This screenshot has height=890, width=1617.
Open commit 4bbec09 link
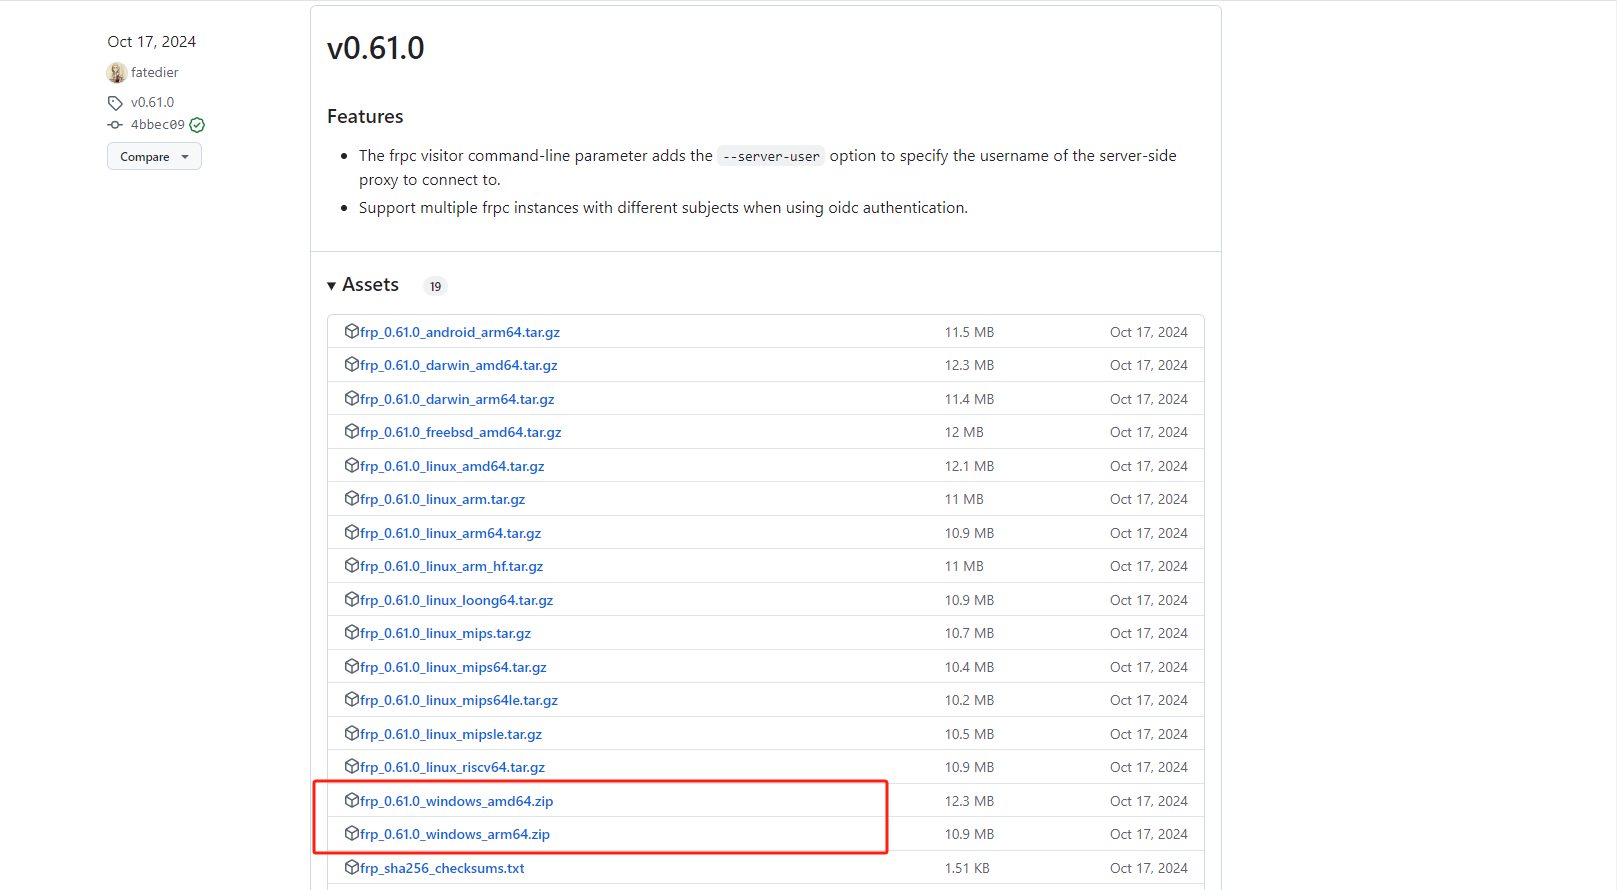pos(157,125)
